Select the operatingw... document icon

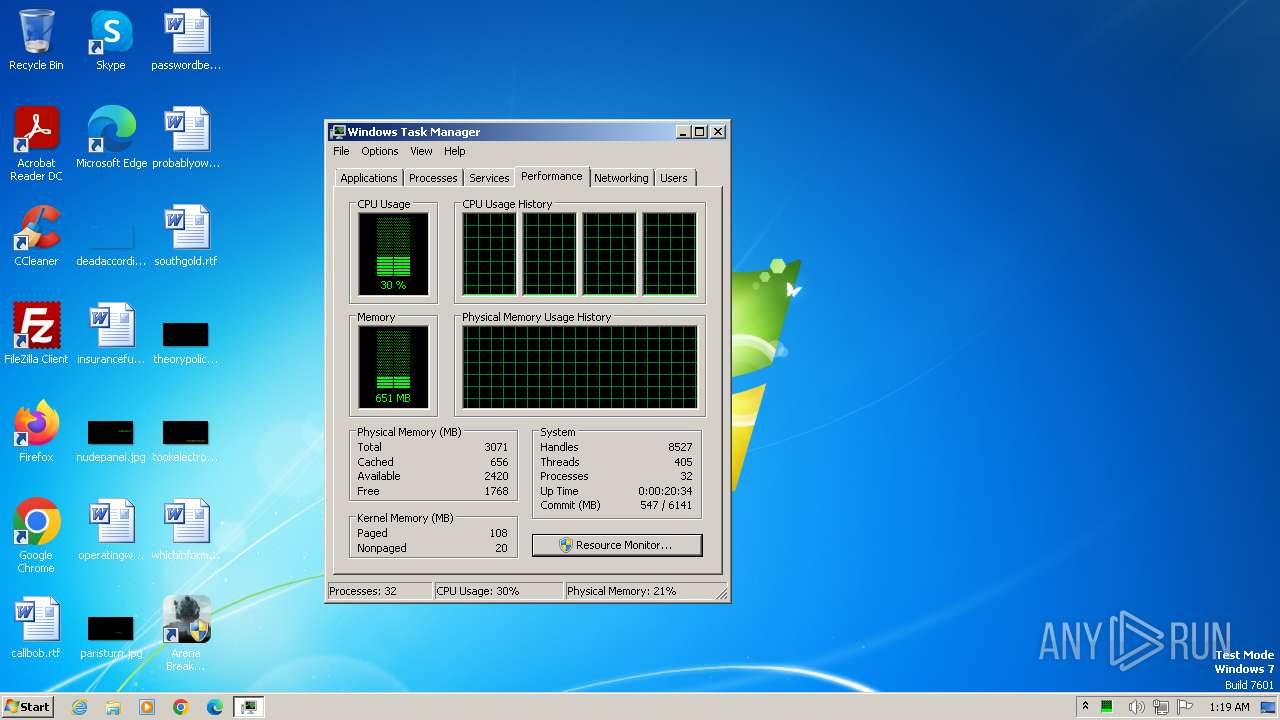111,530
